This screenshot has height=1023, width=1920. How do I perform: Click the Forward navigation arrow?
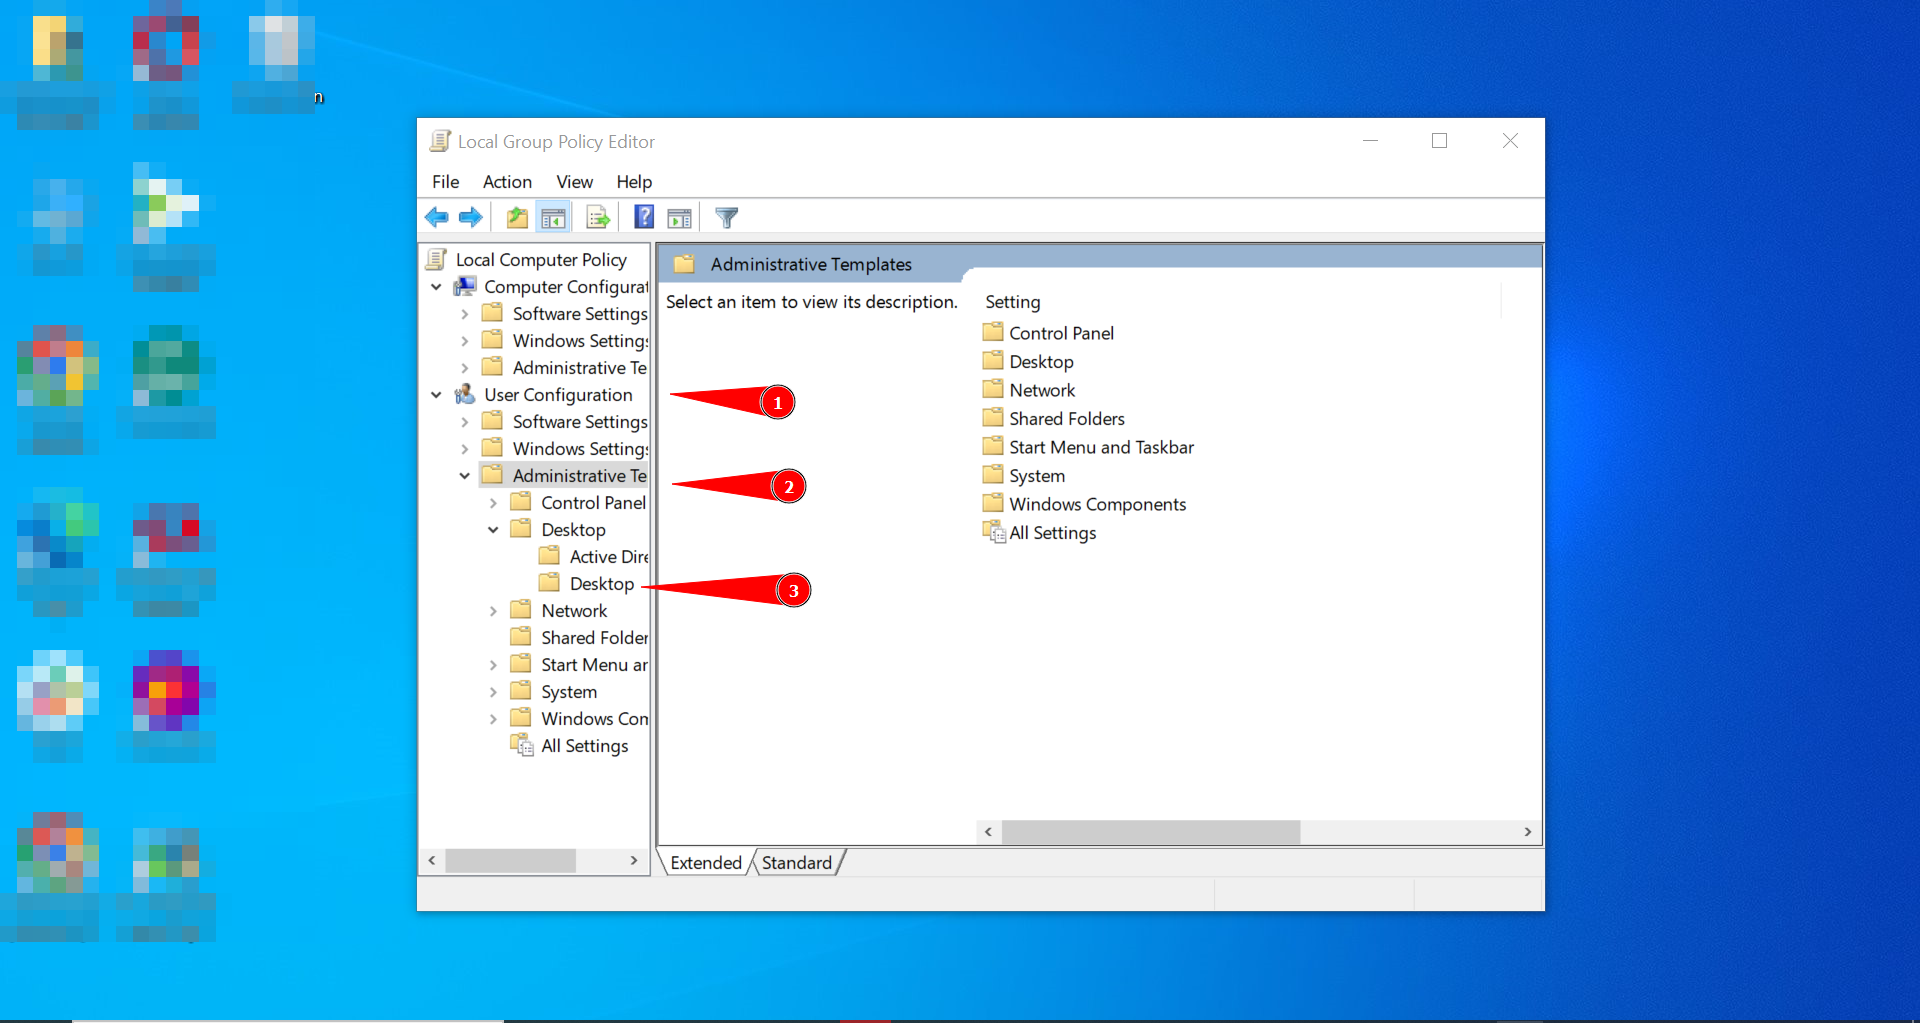tap(471, 217)
